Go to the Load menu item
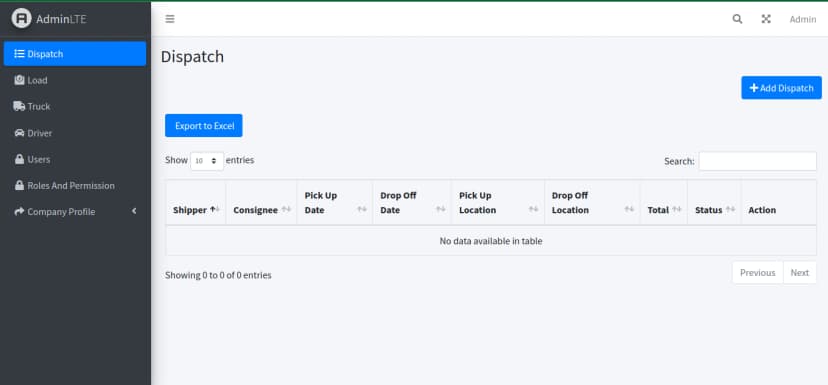828x385 pixels. pos(75,80)
